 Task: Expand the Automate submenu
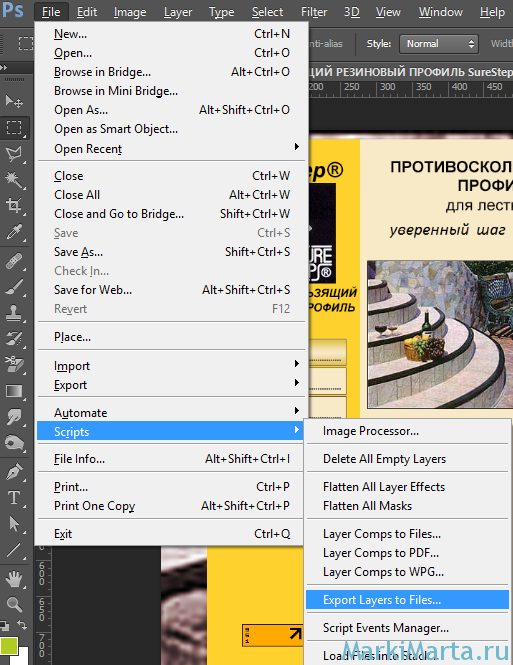tap(171, 413)
